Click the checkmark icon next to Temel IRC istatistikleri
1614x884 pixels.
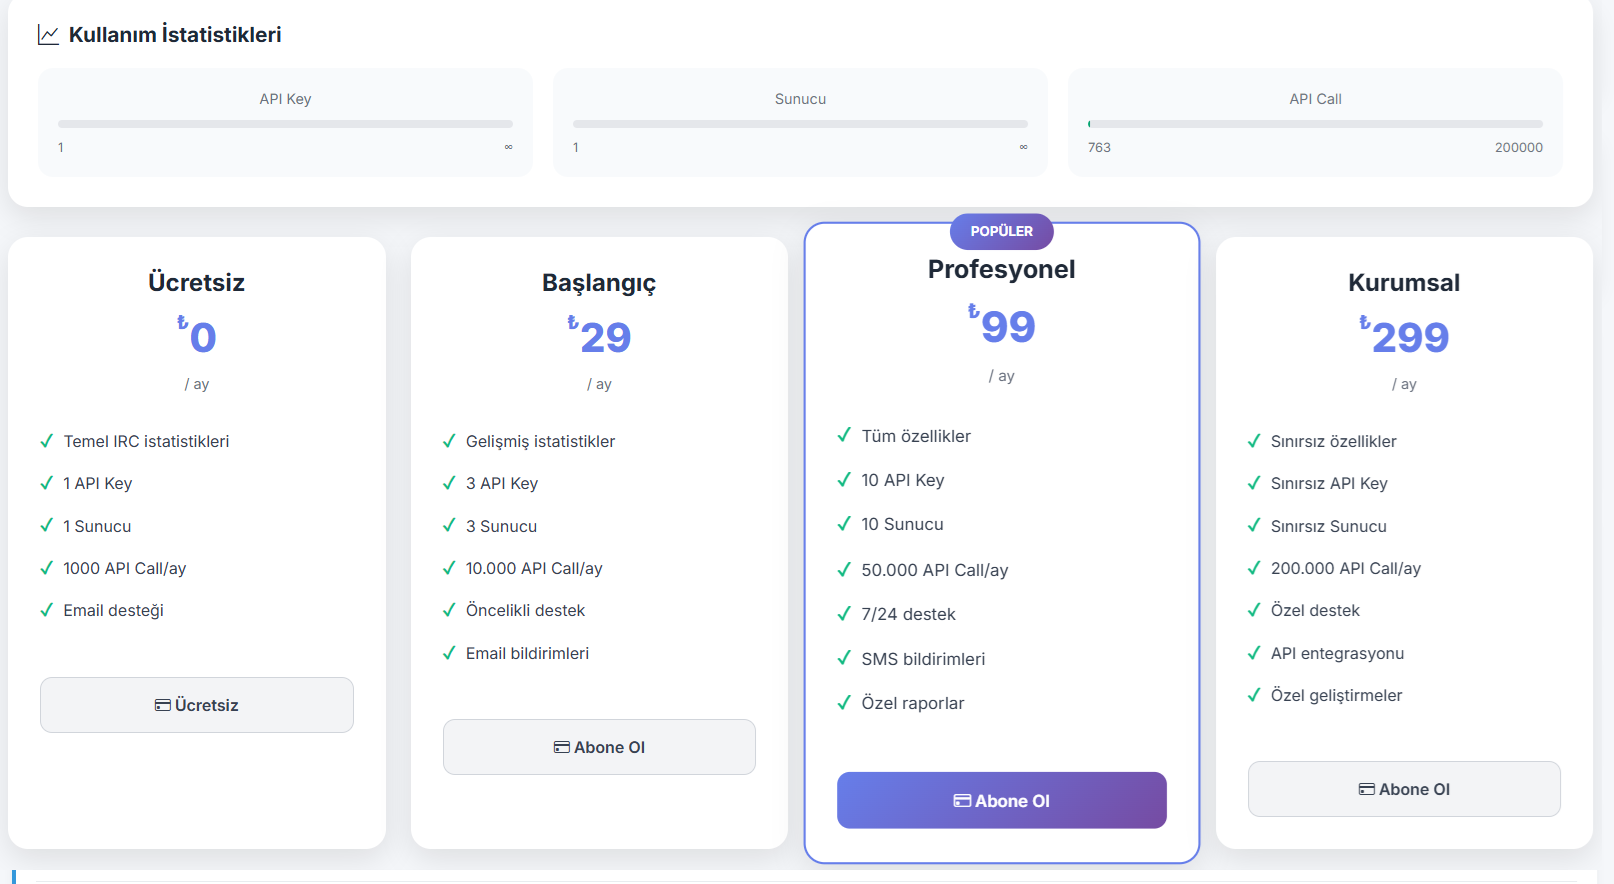(x=46, y=441)
